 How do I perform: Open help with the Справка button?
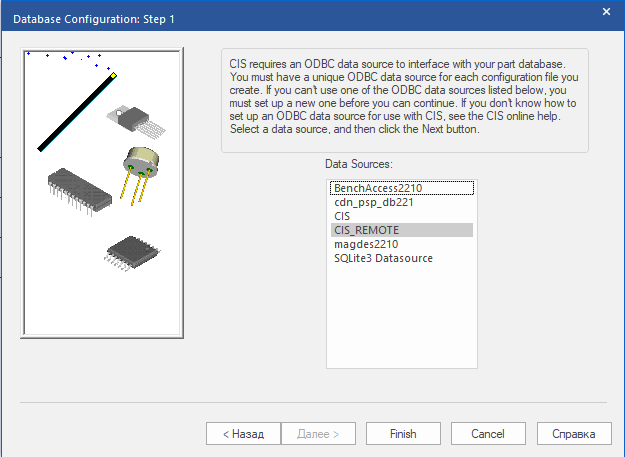point(574,434)
